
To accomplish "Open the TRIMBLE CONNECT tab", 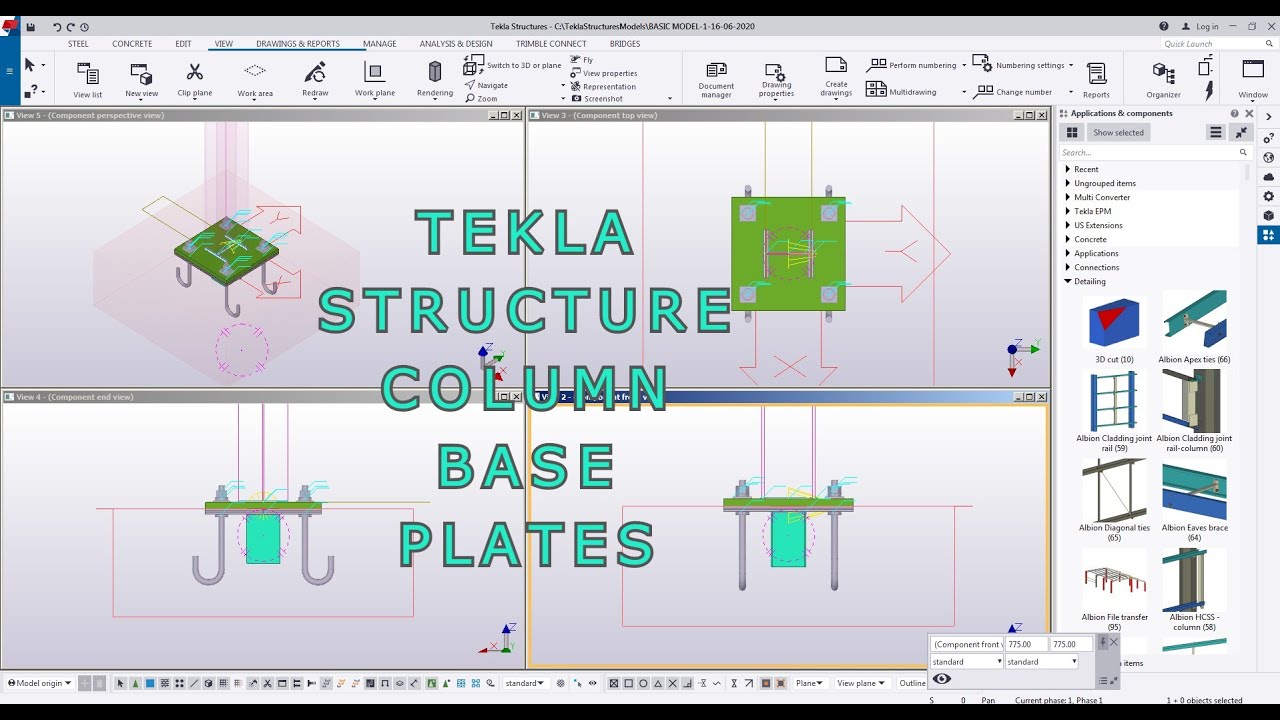I will point(551,44).
